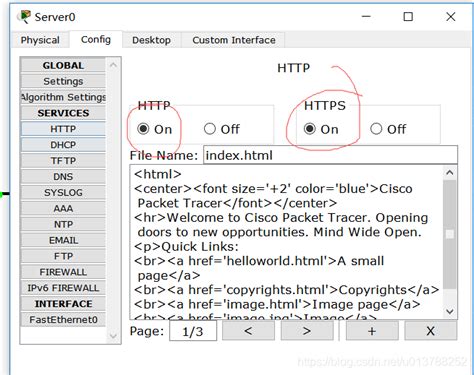Click the File Name input field
The height and width of the screenshot is (375, 474).
click(330, 155)
